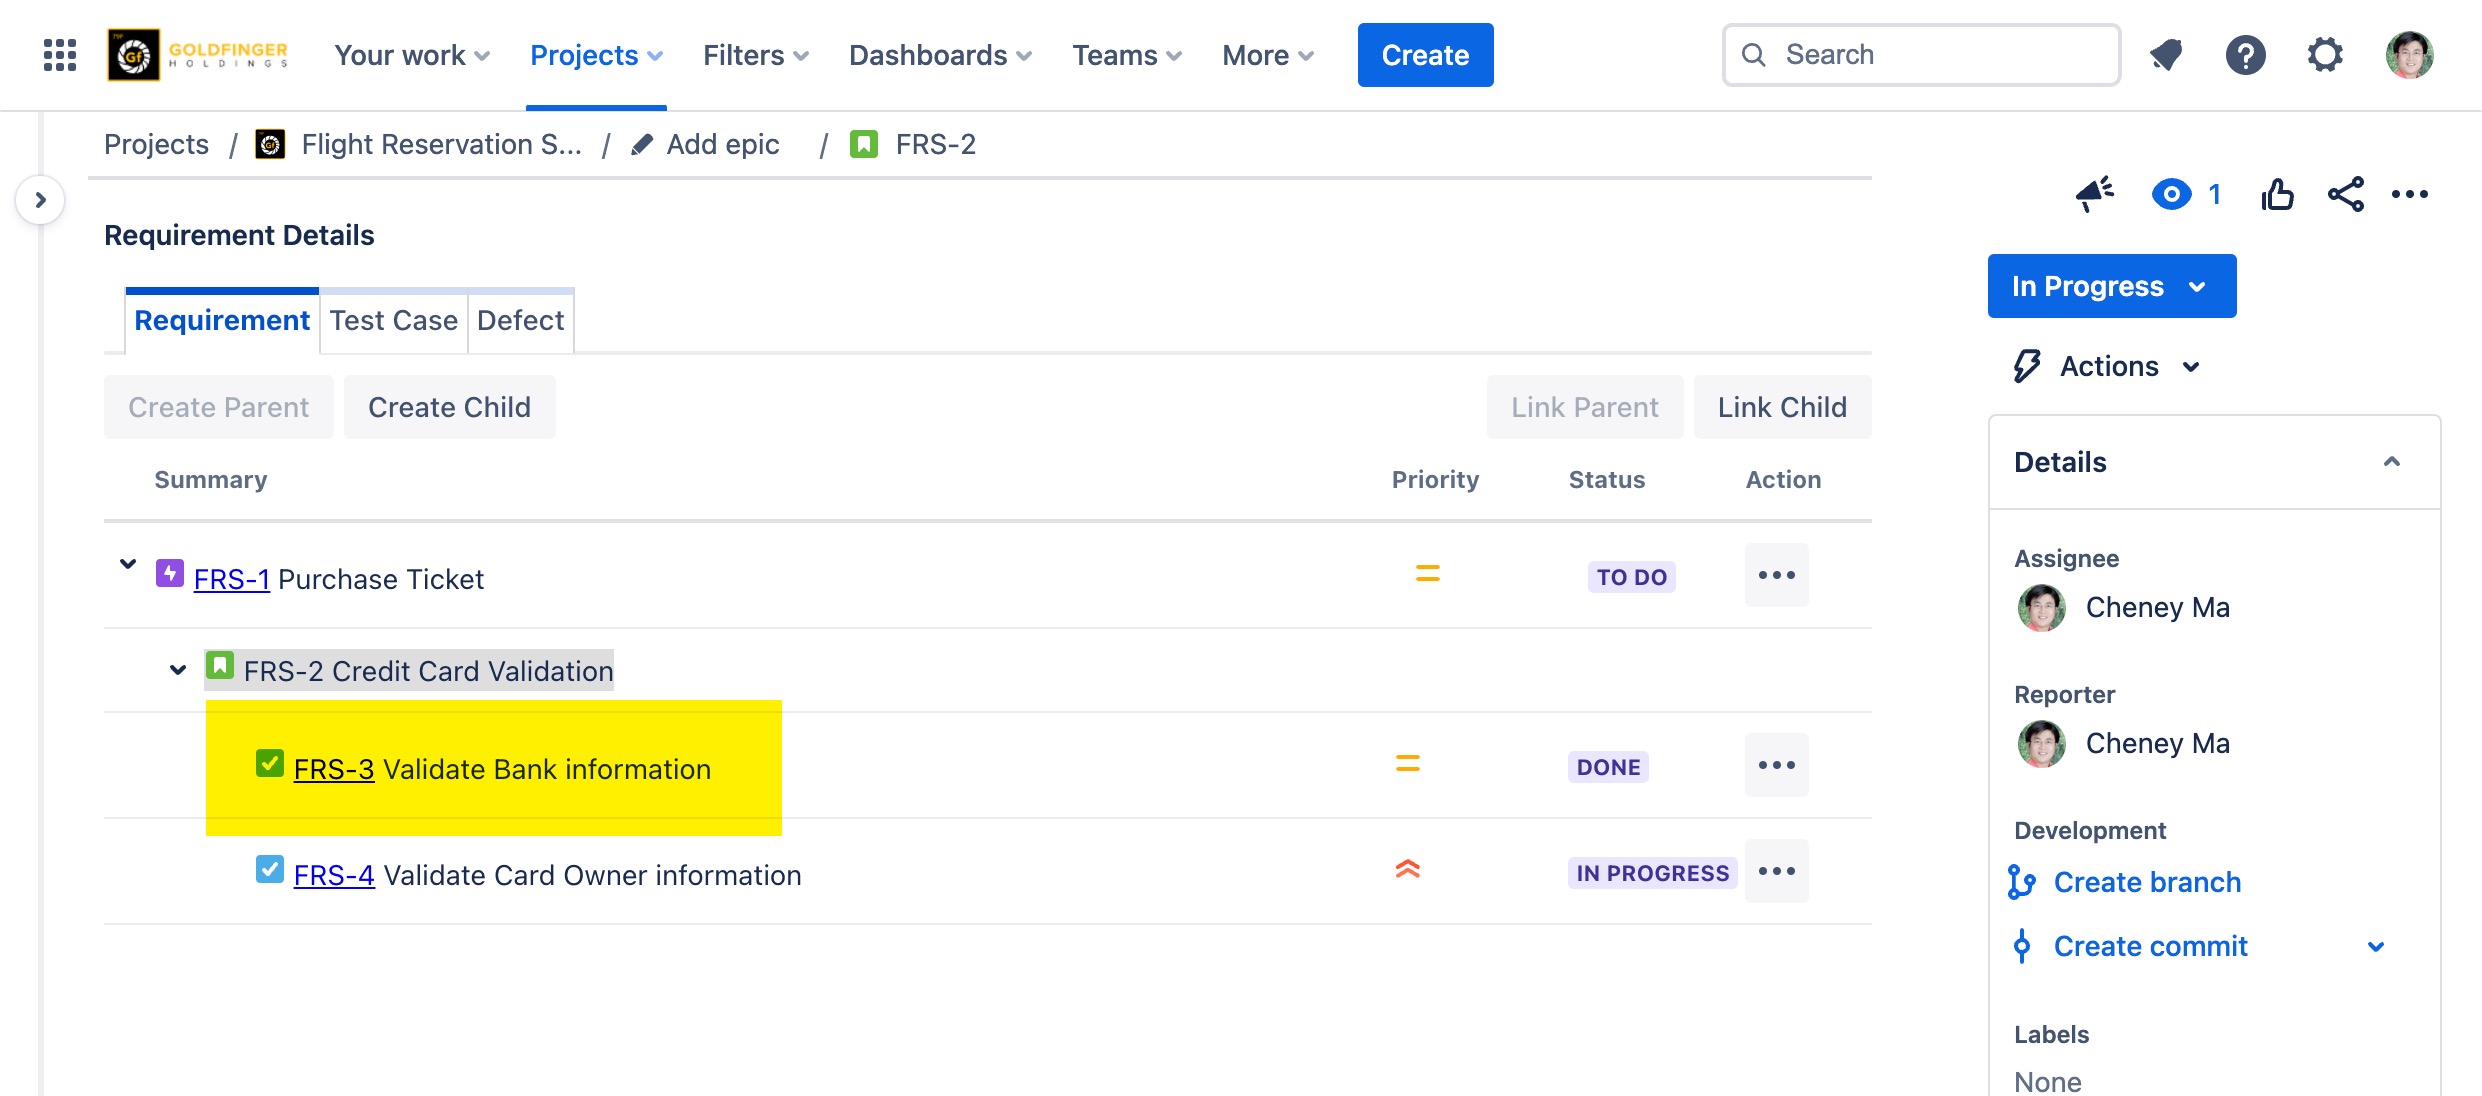Viewport: 2482px width, 1096px height.
Task: Click the feedback megaphone icon
Action: coord(2094,194)
